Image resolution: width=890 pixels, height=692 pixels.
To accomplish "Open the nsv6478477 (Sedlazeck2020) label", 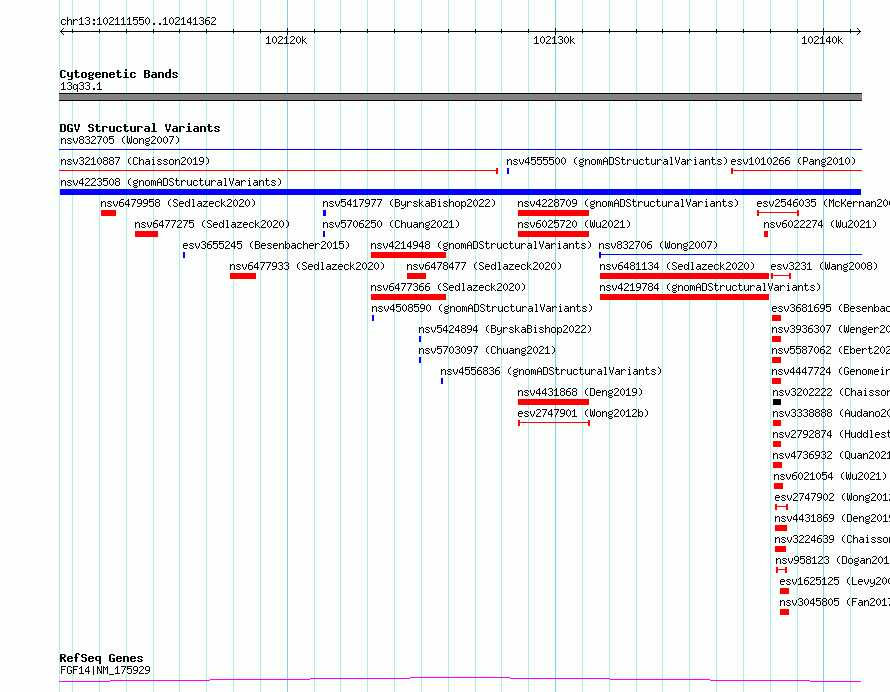I will (x=484, y=266).
